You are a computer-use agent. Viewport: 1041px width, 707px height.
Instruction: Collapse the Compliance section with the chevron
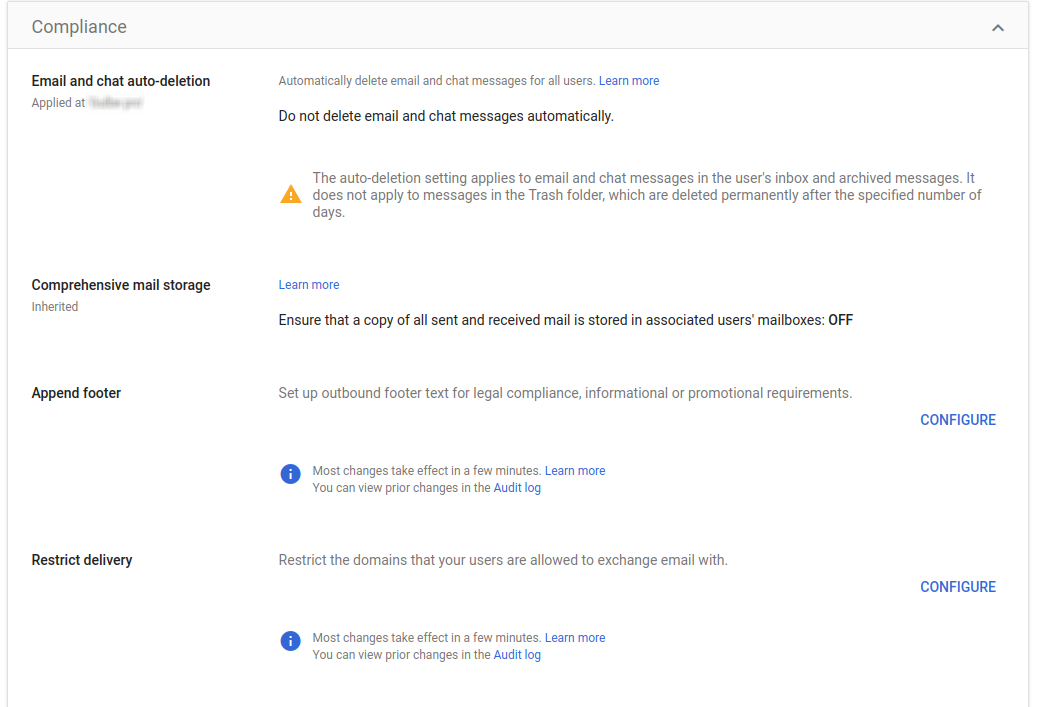[997, 27]
